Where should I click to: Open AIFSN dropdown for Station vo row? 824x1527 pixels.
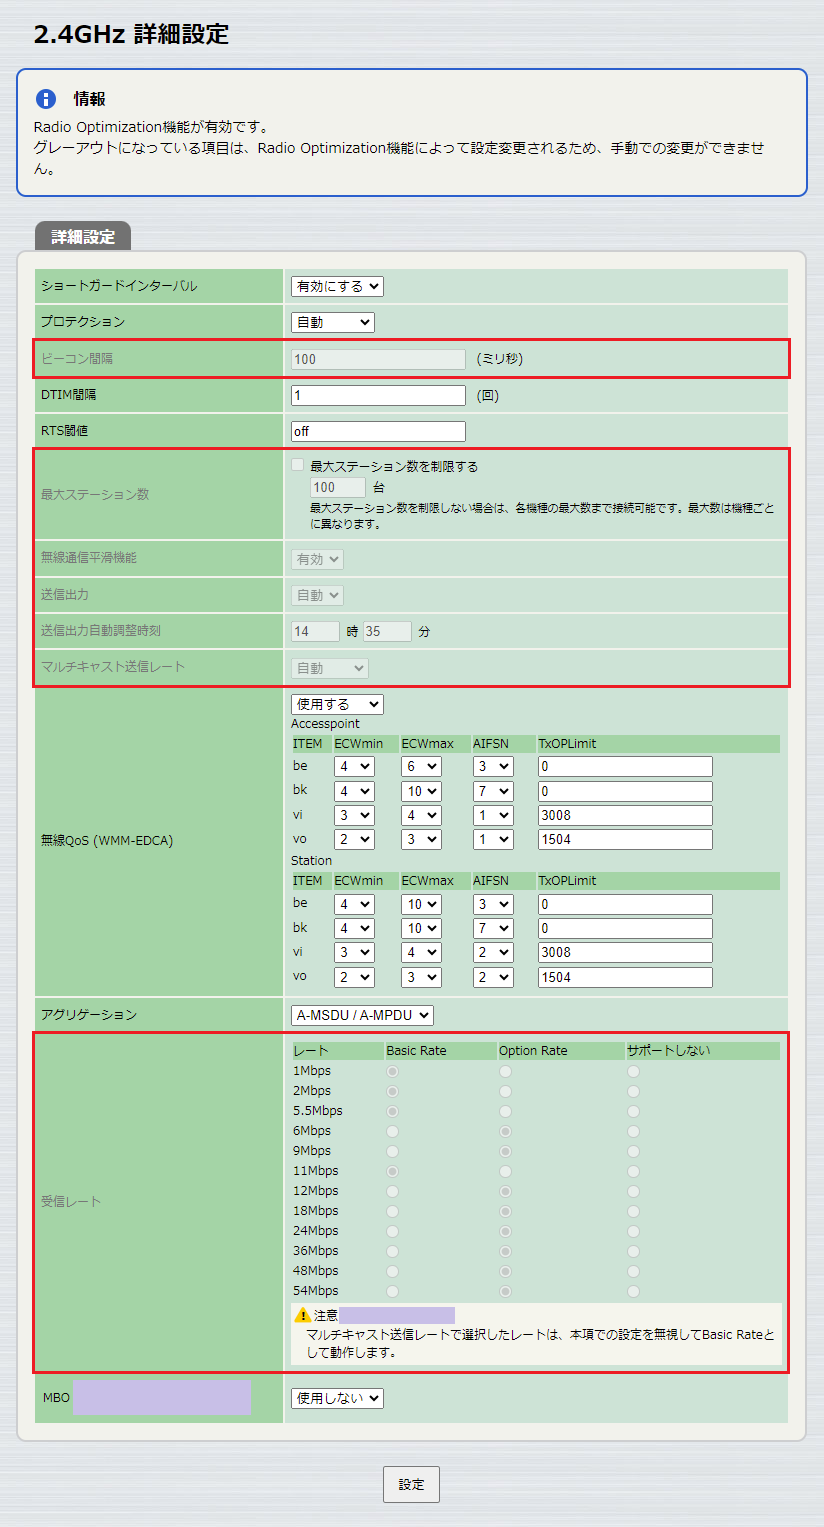click(493, 976)
